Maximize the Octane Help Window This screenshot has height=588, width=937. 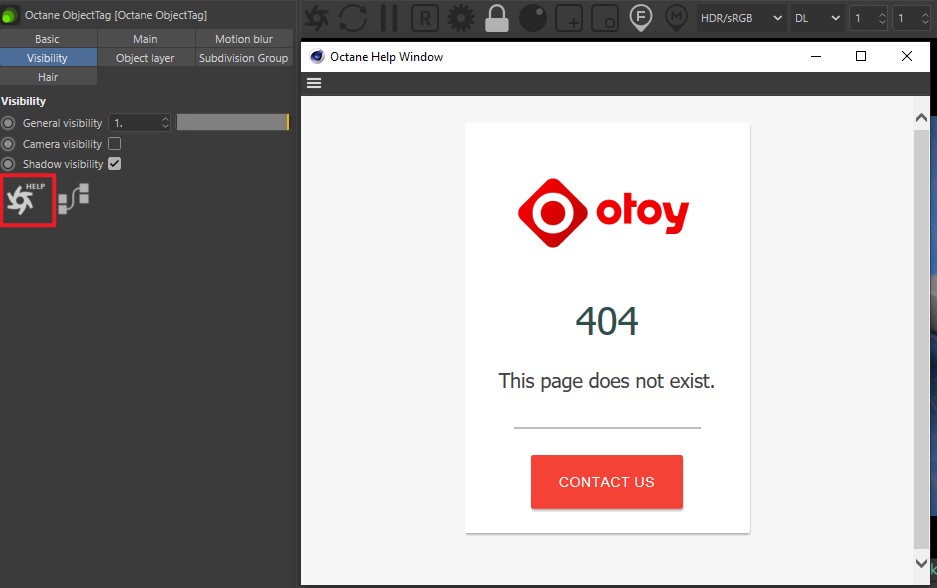pyautogui.click(x=861, y=56)
